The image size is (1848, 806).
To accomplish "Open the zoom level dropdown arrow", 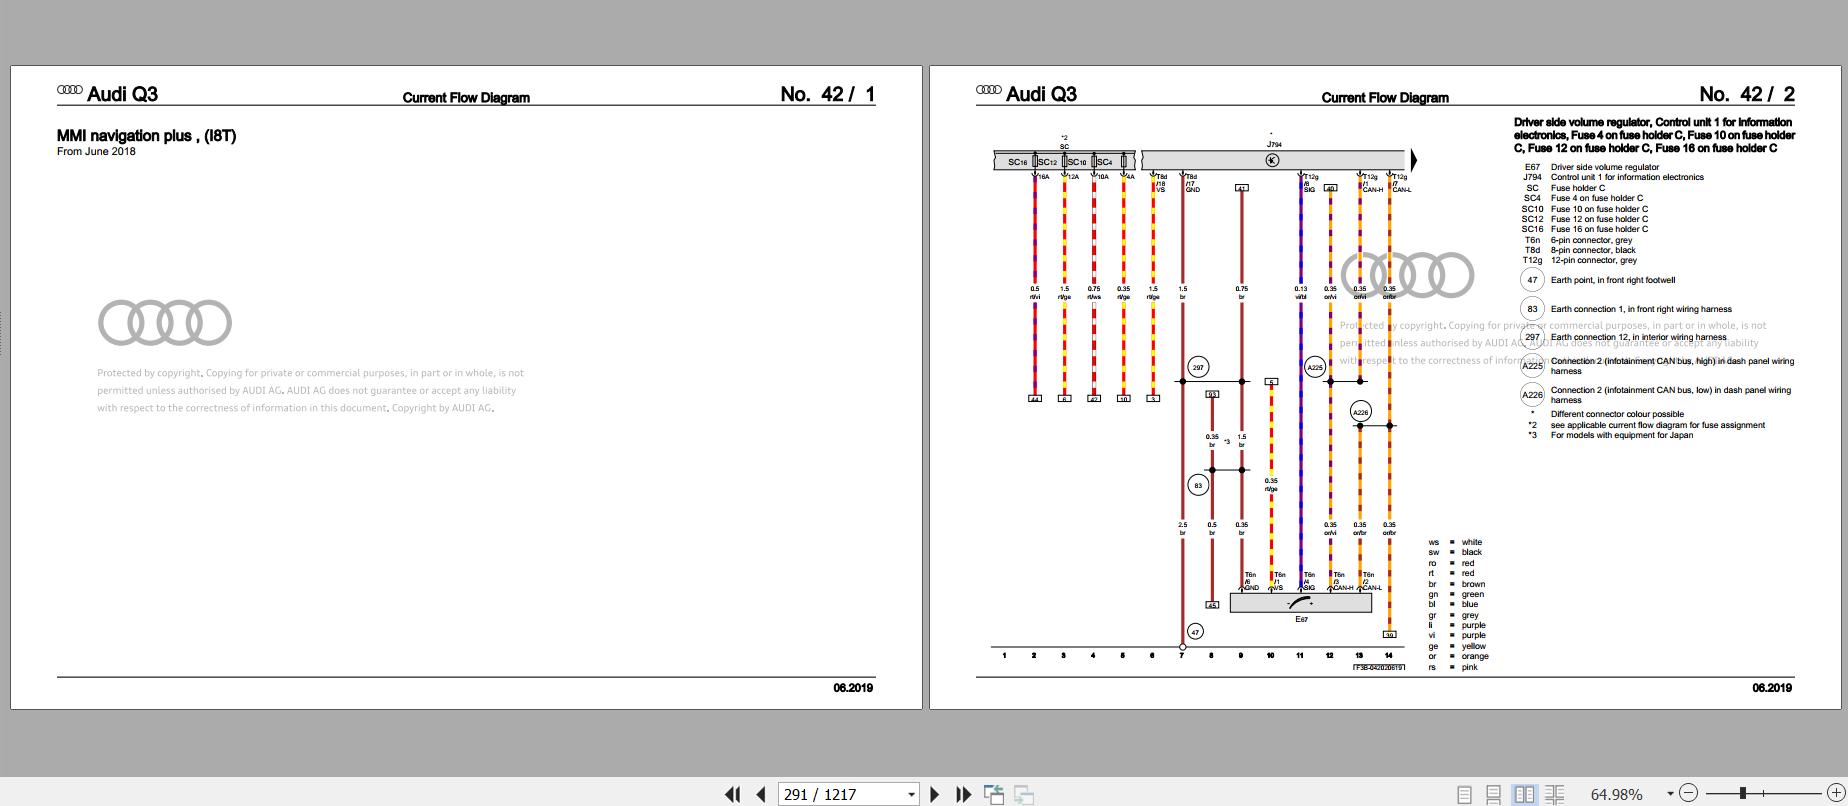I will click(x=1670, y=794).
